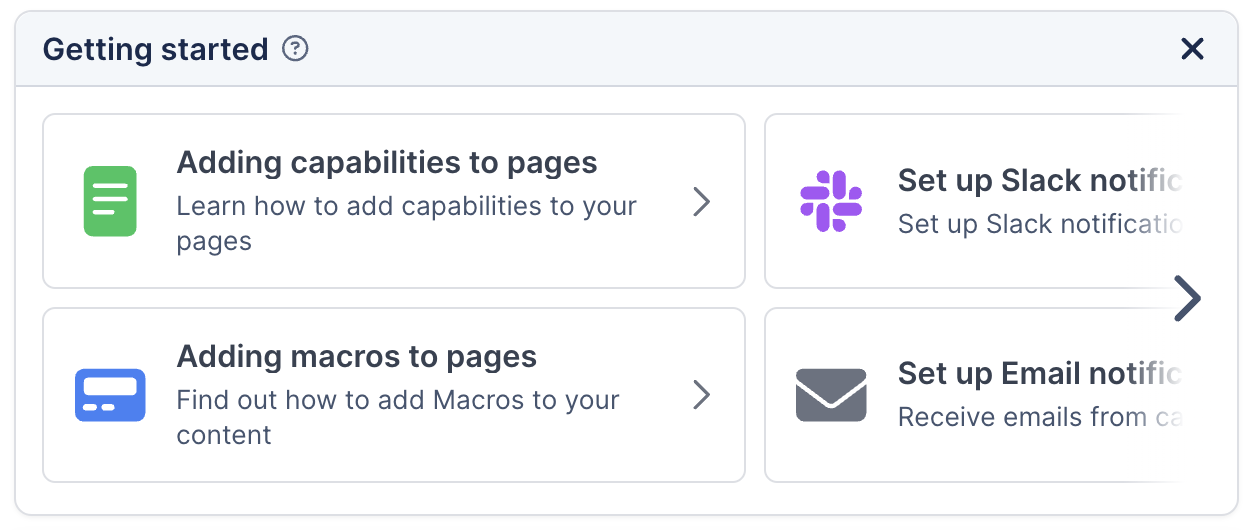Close the Getting started panel

1192,49
